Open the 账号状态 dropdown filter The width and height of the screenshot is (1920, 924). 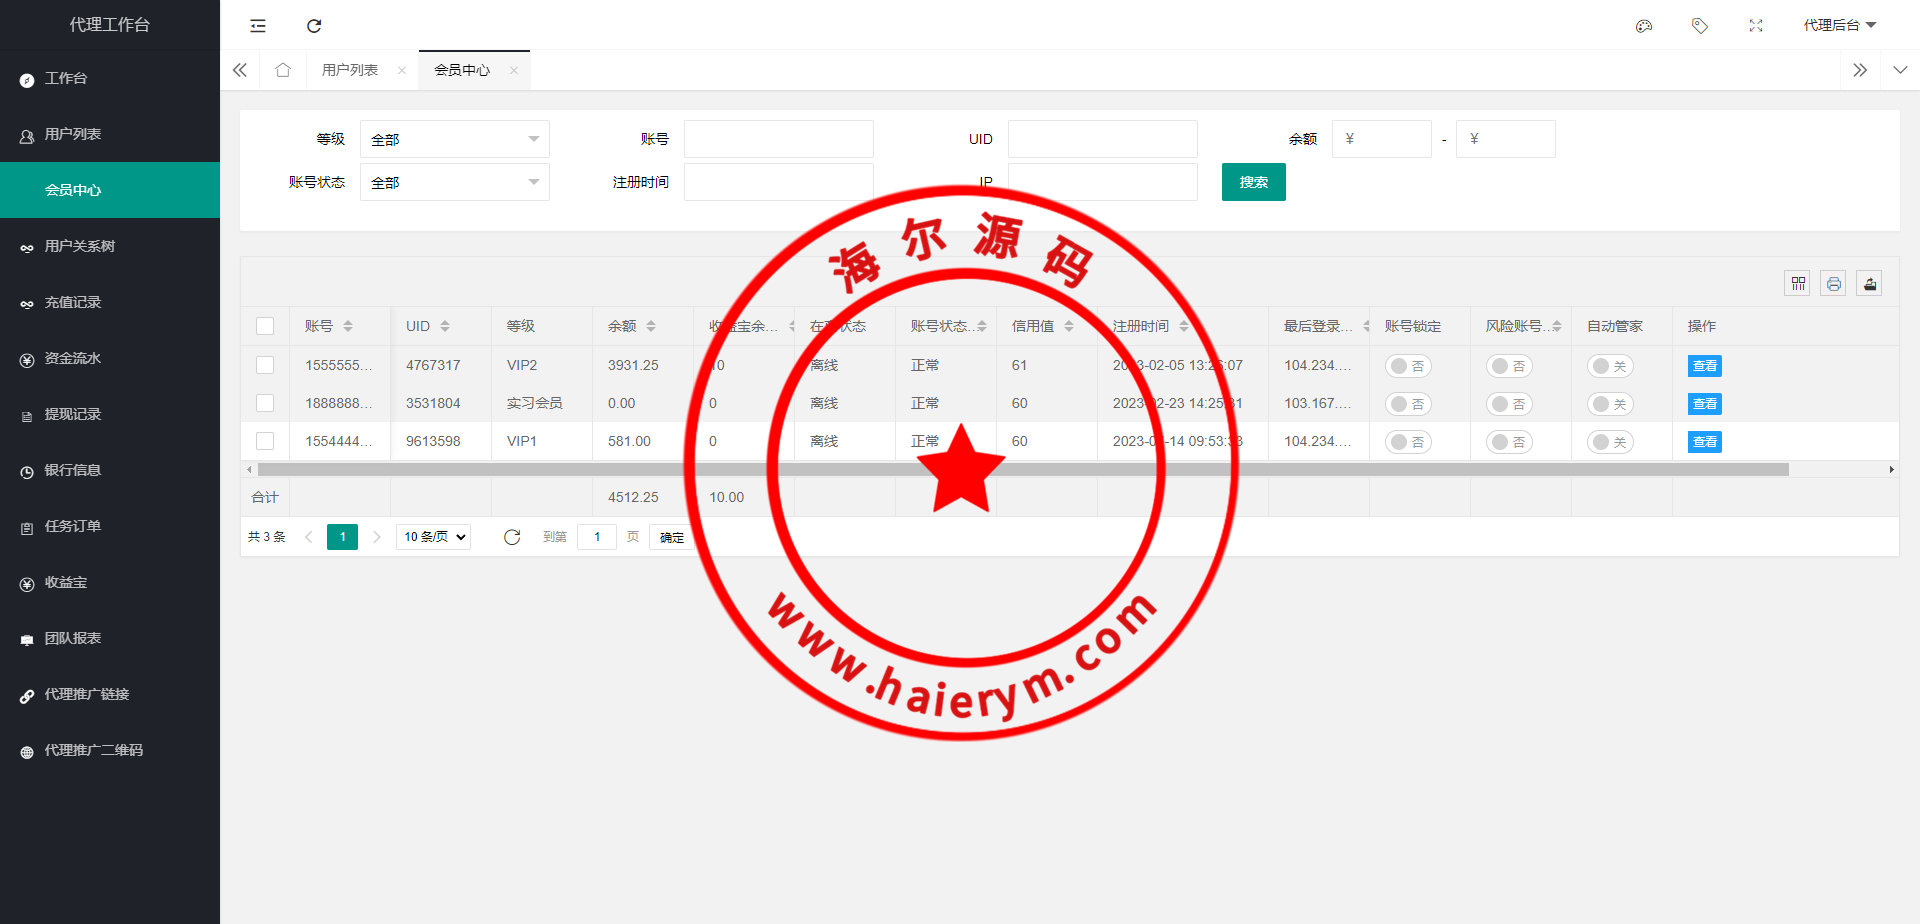tap(454, 182)
